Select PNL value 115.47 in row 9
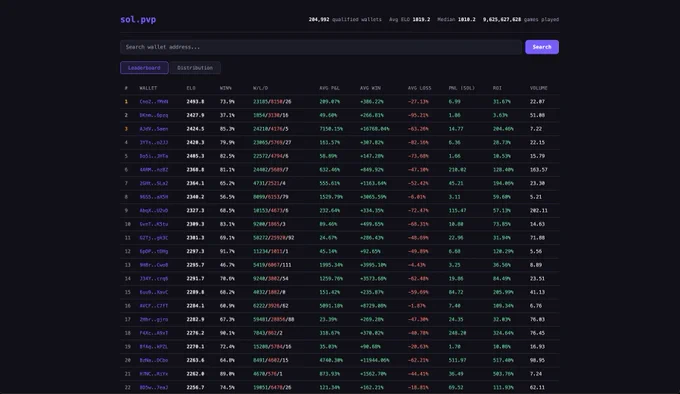 coord(457,211)
